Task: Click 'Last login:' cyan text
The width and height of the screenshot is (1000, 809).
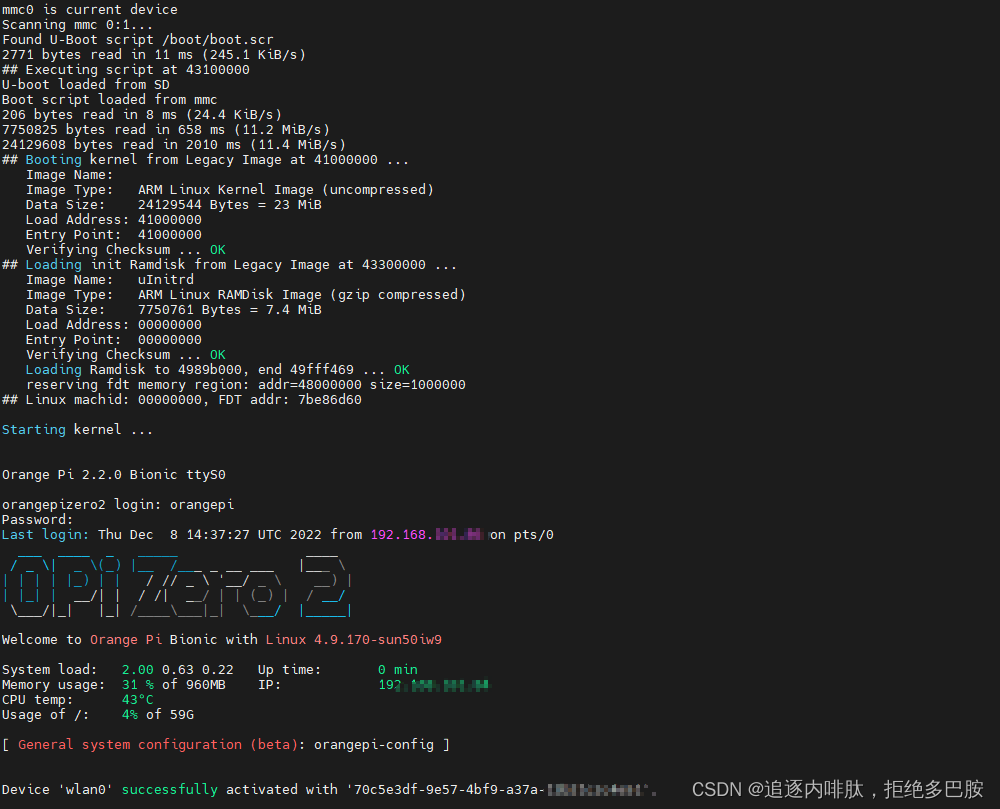Action: coord(45,534)
